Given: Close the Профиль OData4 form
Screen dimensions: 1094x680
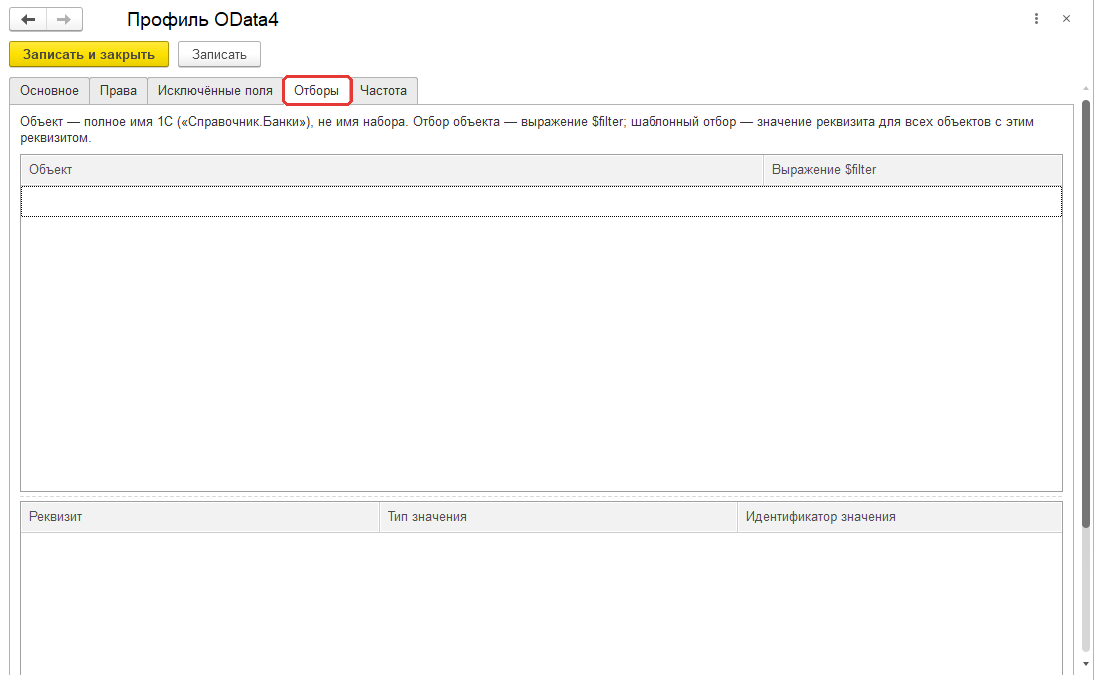Looking at the screenshot, I should [x=1066, y=19].
